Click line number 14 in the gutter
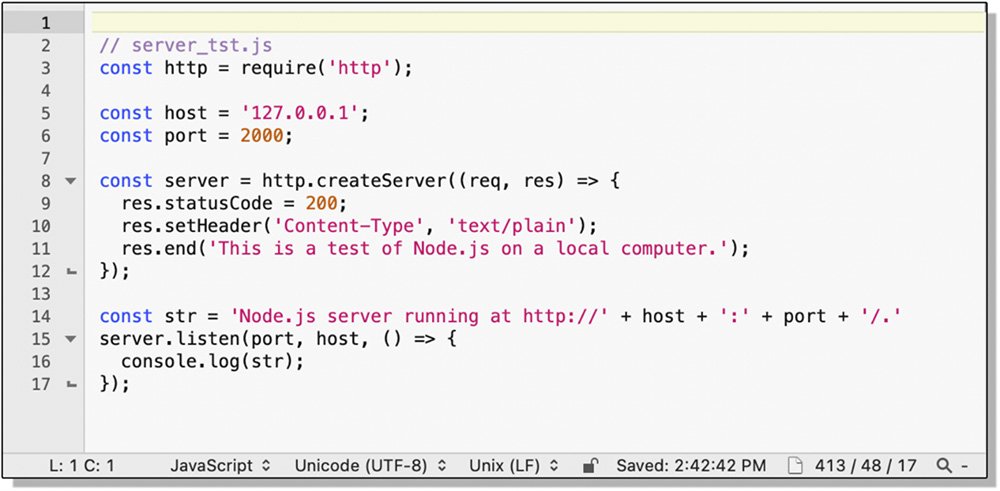The width and height of the screenshot is (1000, 491). [x=40, y=316]
